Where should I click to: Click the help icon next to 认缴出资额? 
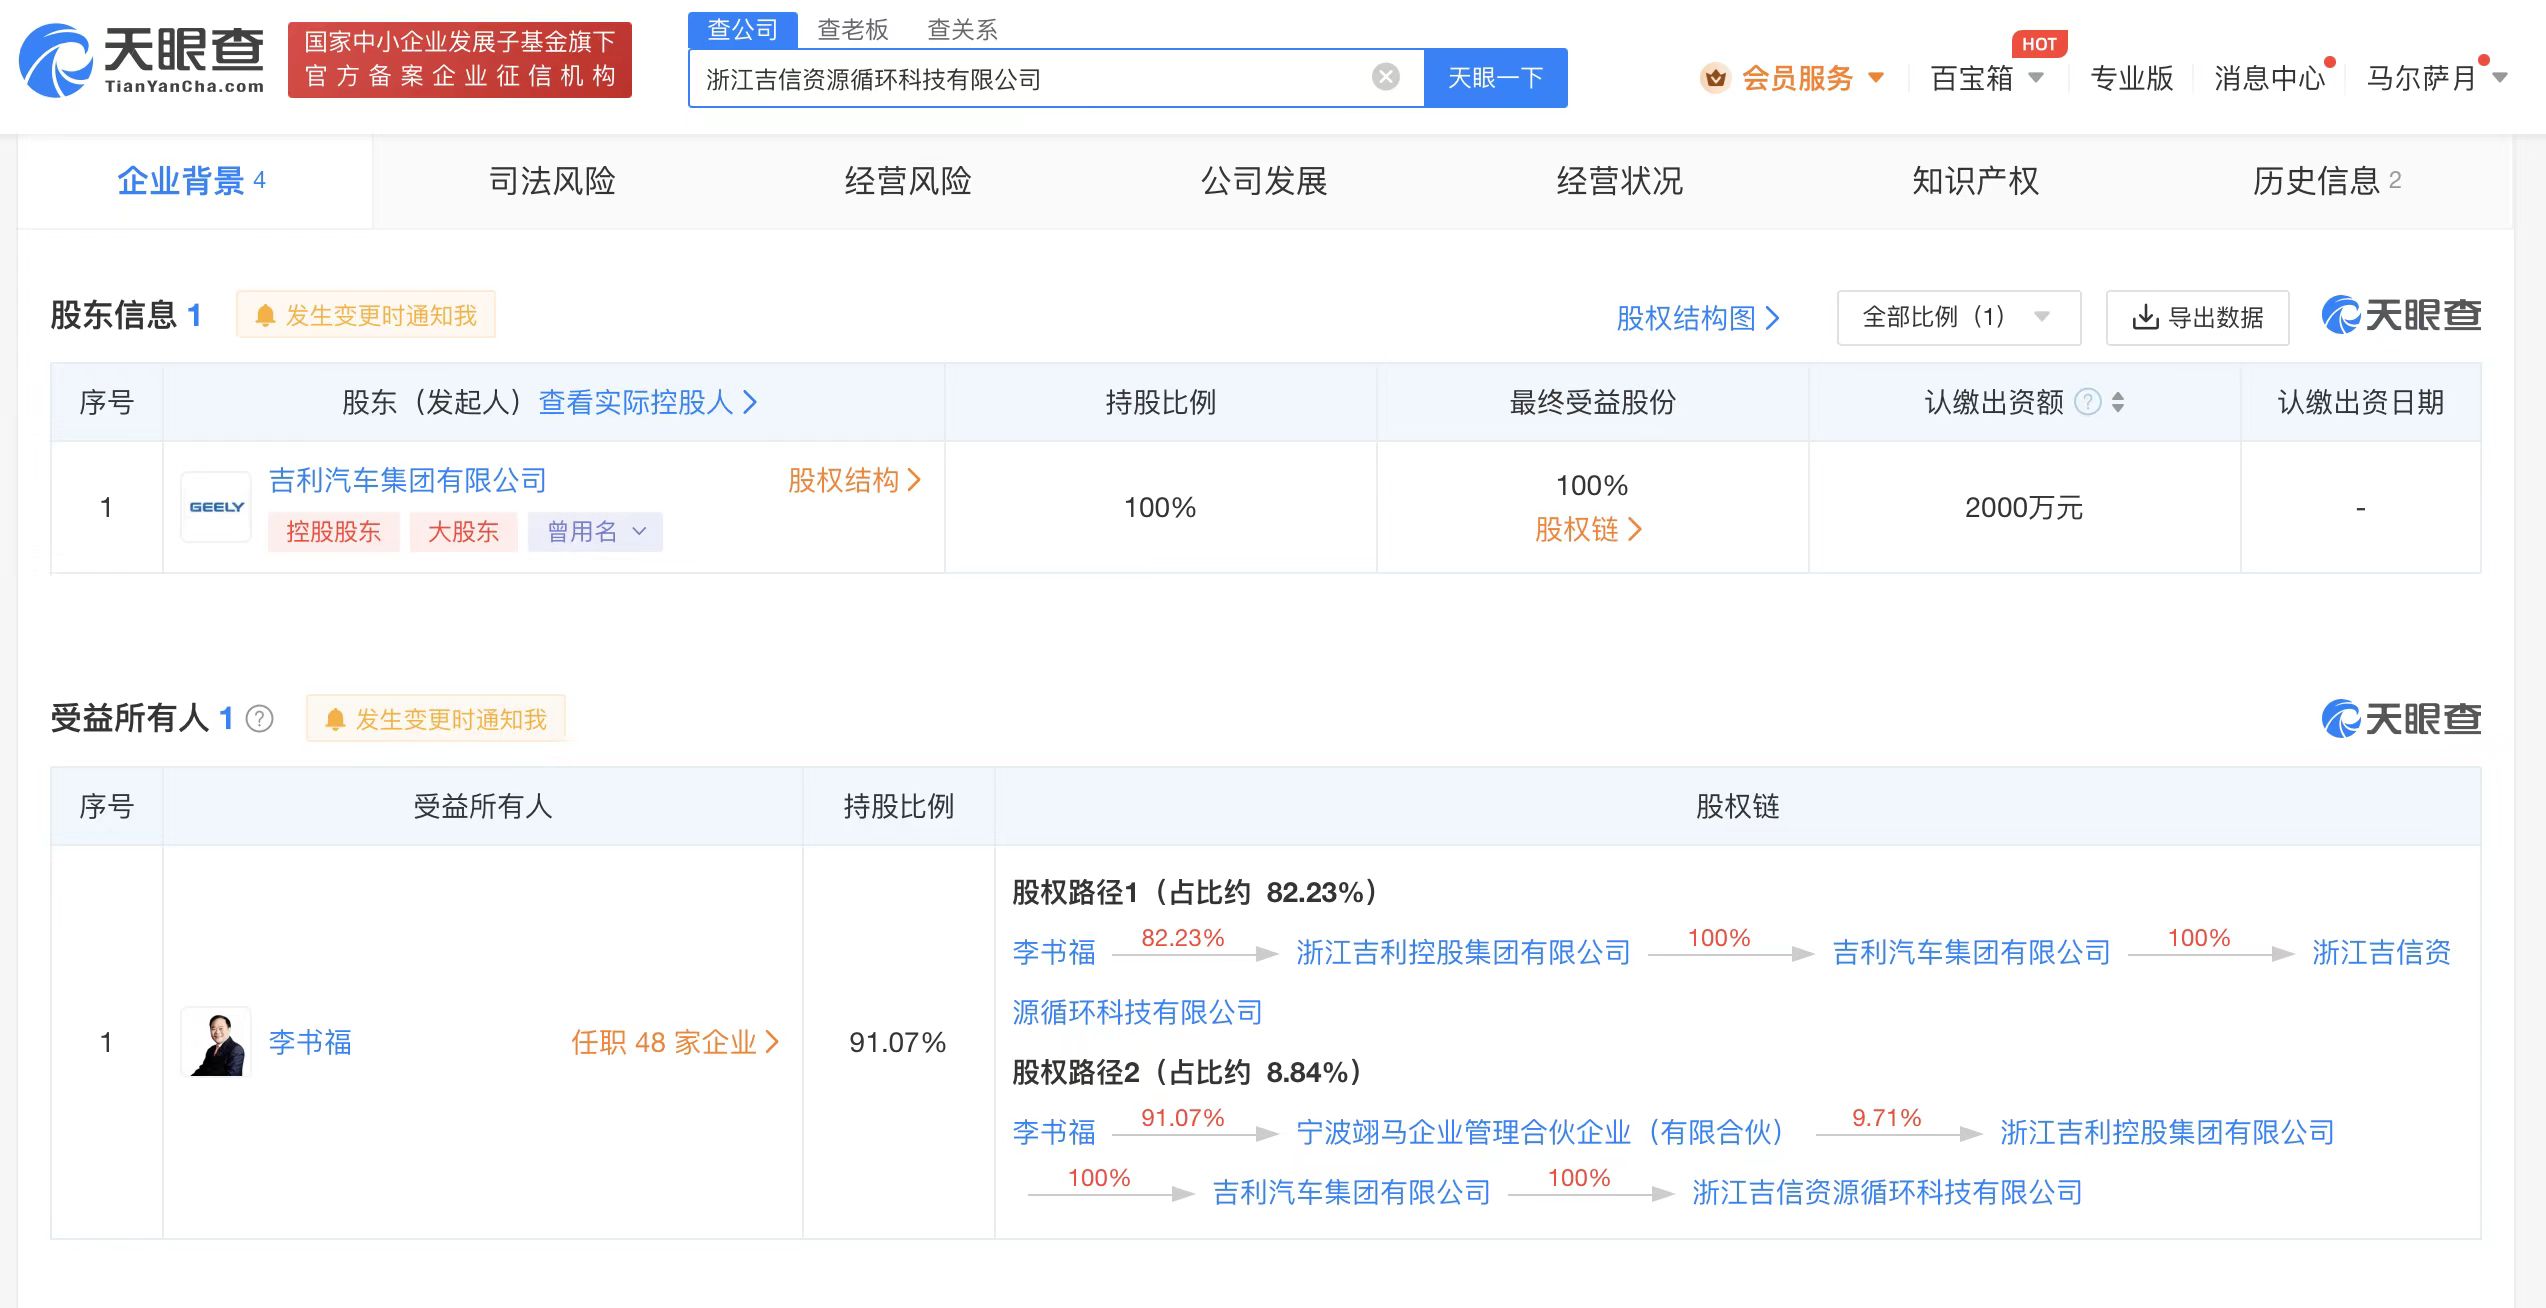(2088, 402)
